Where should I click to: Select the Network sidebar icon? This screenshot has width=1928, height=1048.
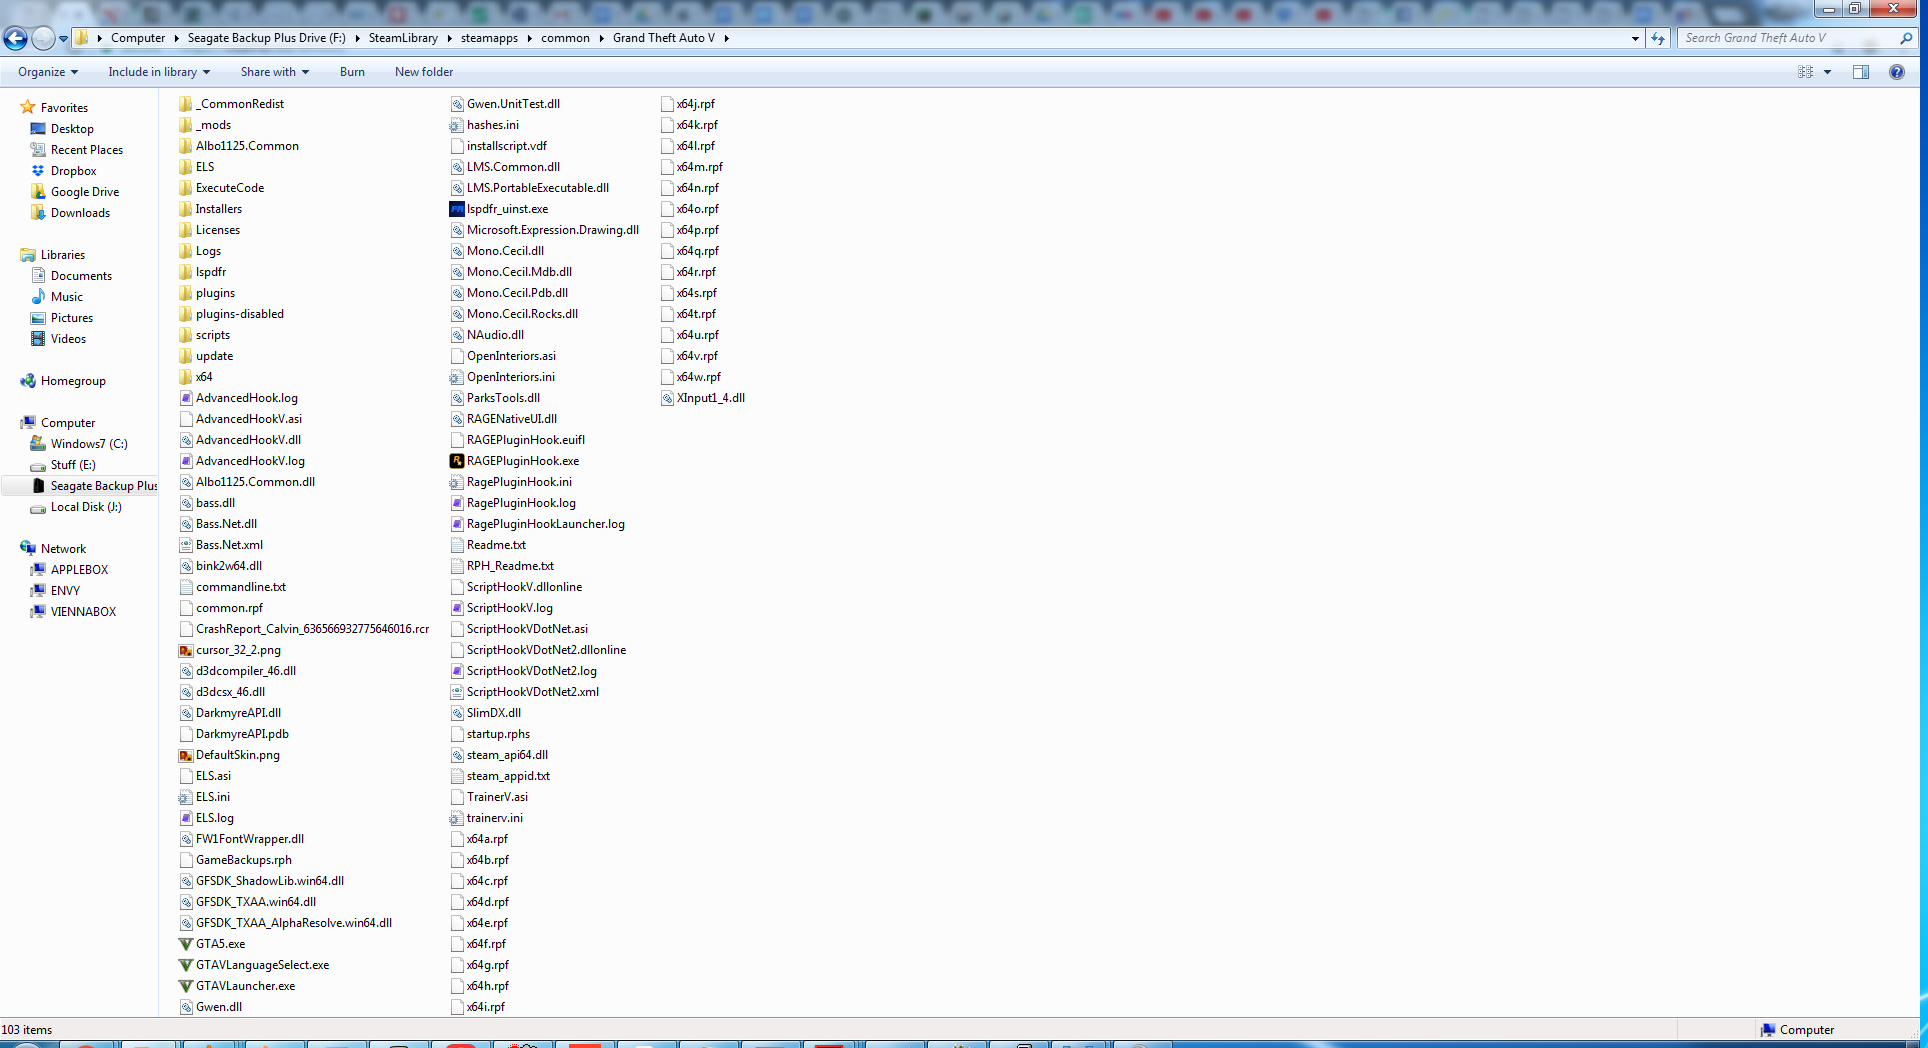(x=28, y=549)
